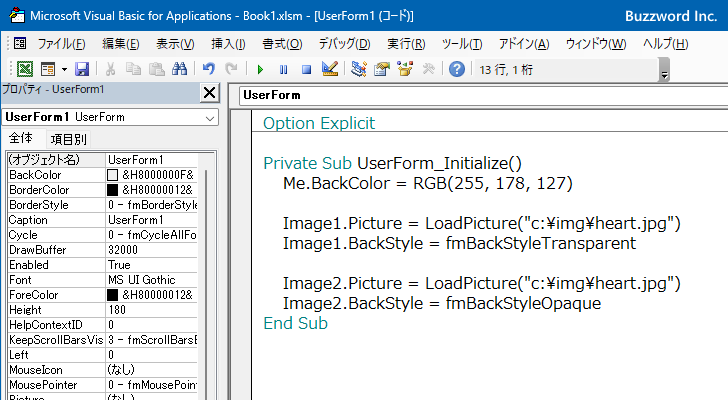Open Find with the binoculars icon
Screen dimensions: 728x400
click(x=179, y=69)
